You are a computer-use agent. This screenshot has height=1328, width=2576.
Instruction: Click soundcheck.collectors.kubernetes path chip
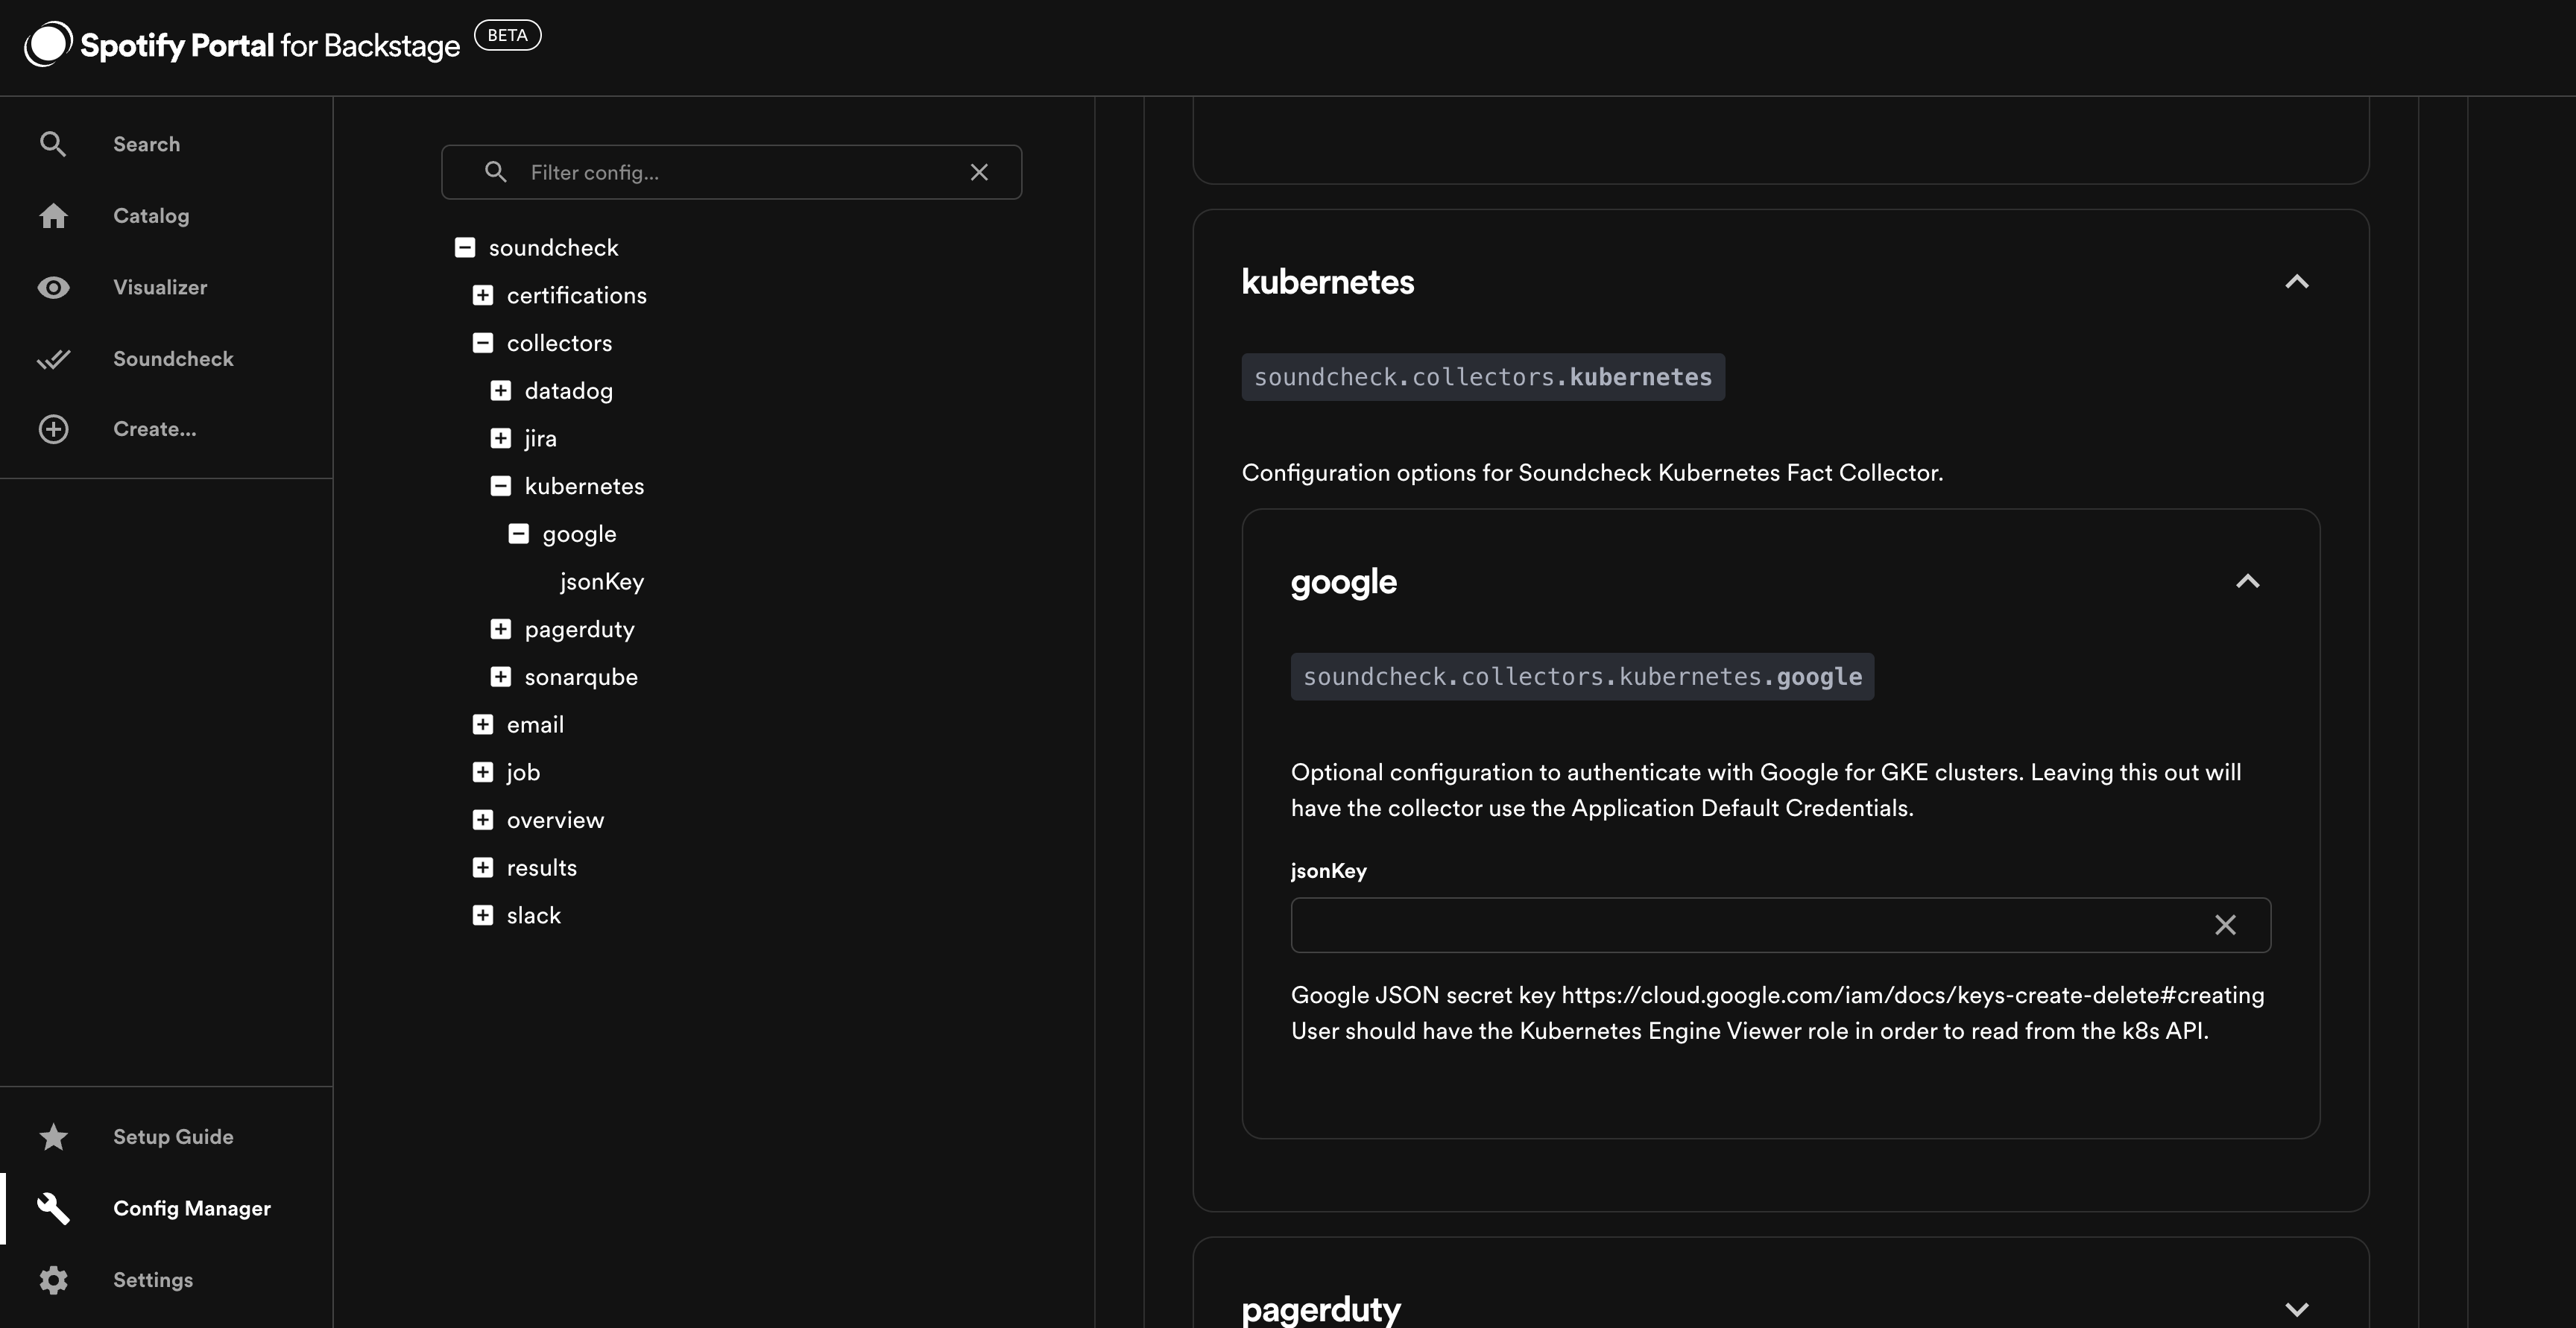pos(1483,377)
